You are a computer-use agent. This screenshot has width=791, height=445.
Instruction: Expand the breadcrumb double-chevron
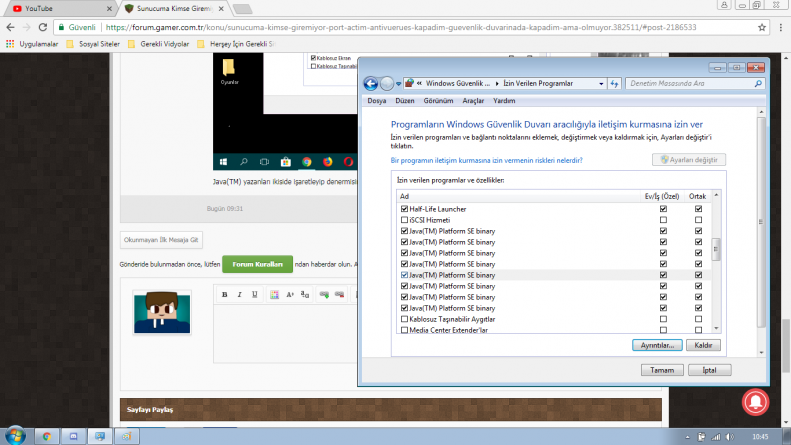419,83
